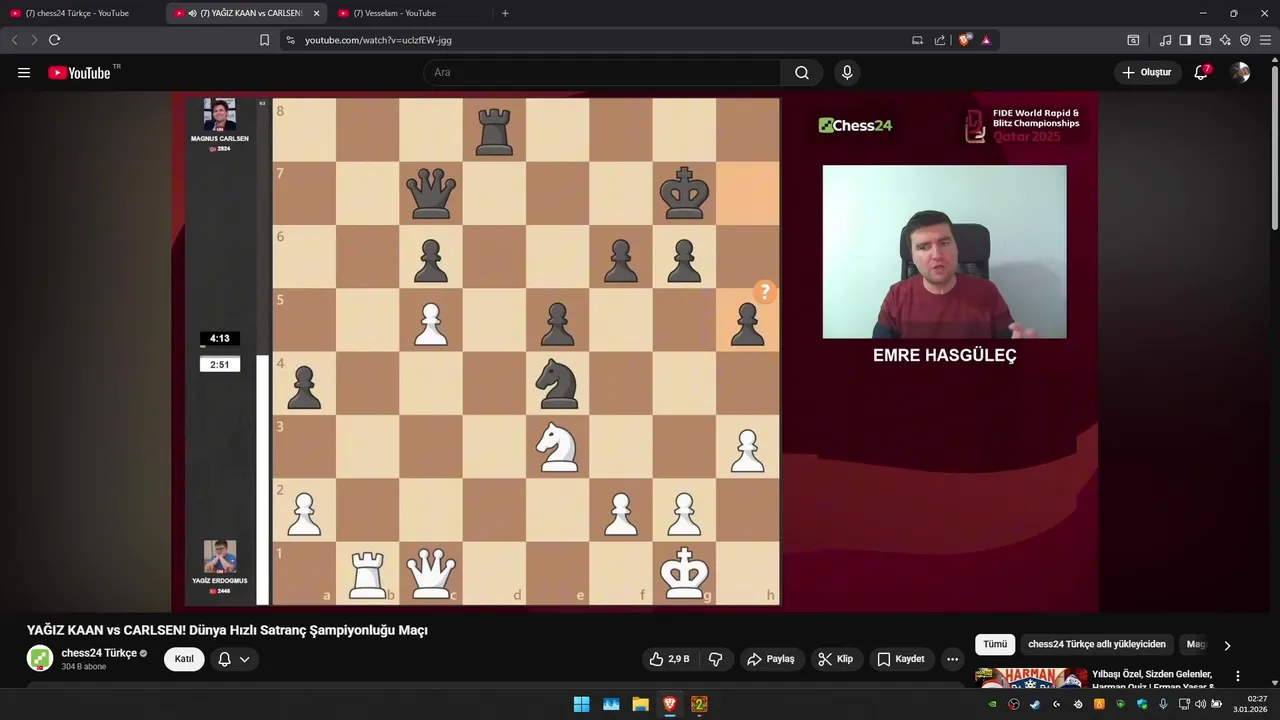The height and width of the screenshot is (720, 1280).
Task: Dislike the video with thumbs down
Action: [x=716, y=659]
